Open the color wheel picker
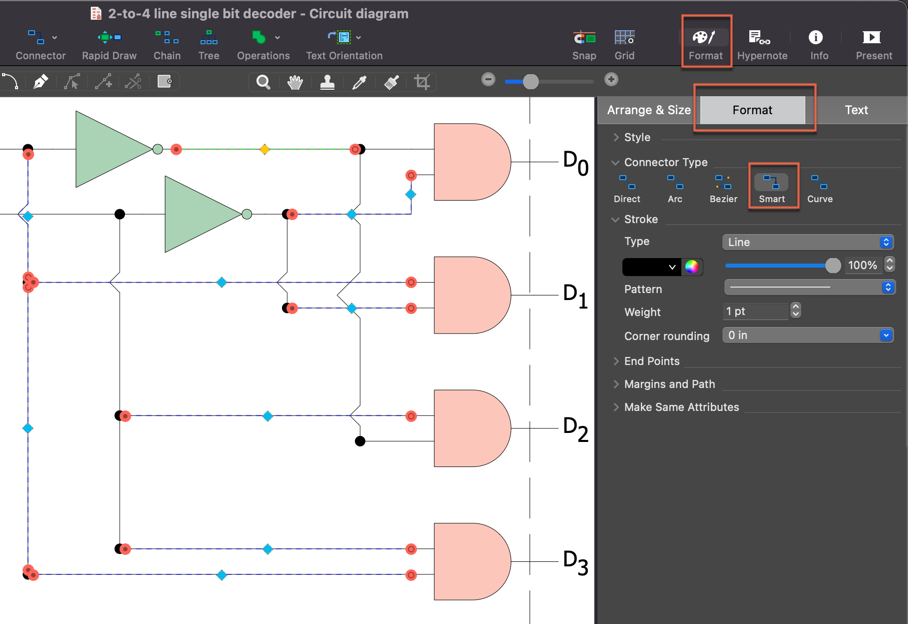Image resolution: width=908 pixels, height=624 pixels. point(691,267)
